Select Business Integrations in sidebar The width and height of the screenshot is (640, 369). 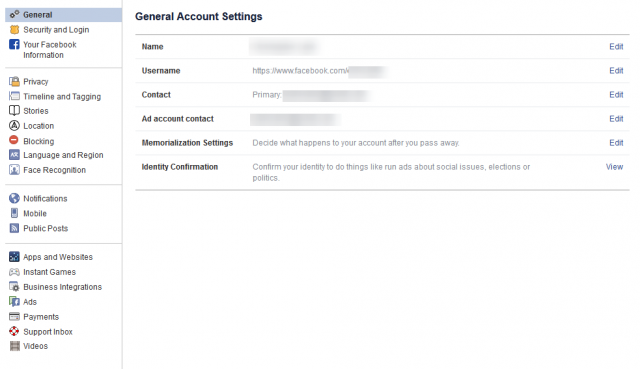point(62,287)
